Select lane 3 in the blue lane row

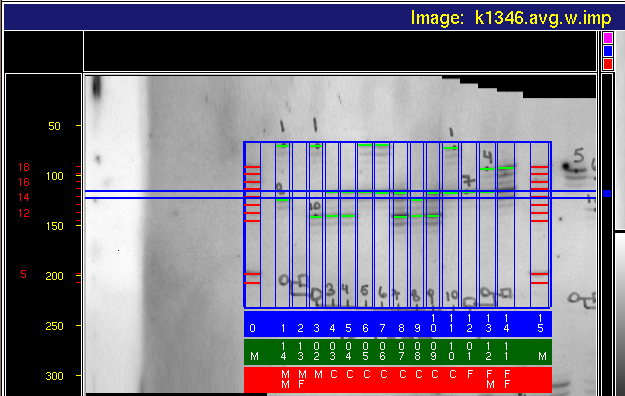[x=316, y=328]
